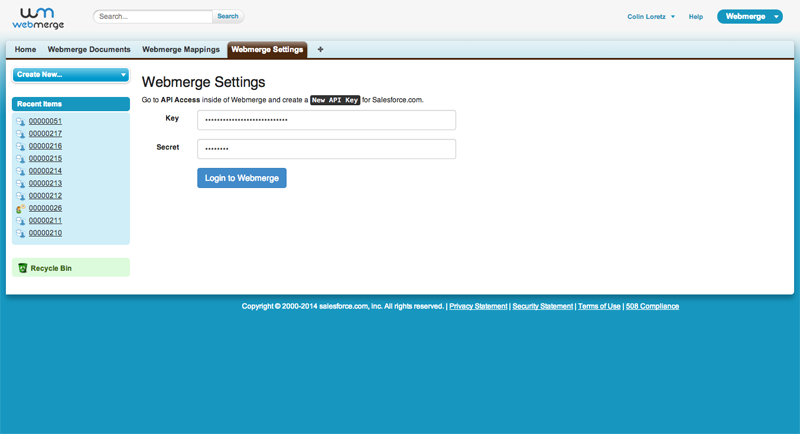Screen dimensions: 800x434
Task: Select the Webmerge Settings tab
Action: [x=267, y=49]
